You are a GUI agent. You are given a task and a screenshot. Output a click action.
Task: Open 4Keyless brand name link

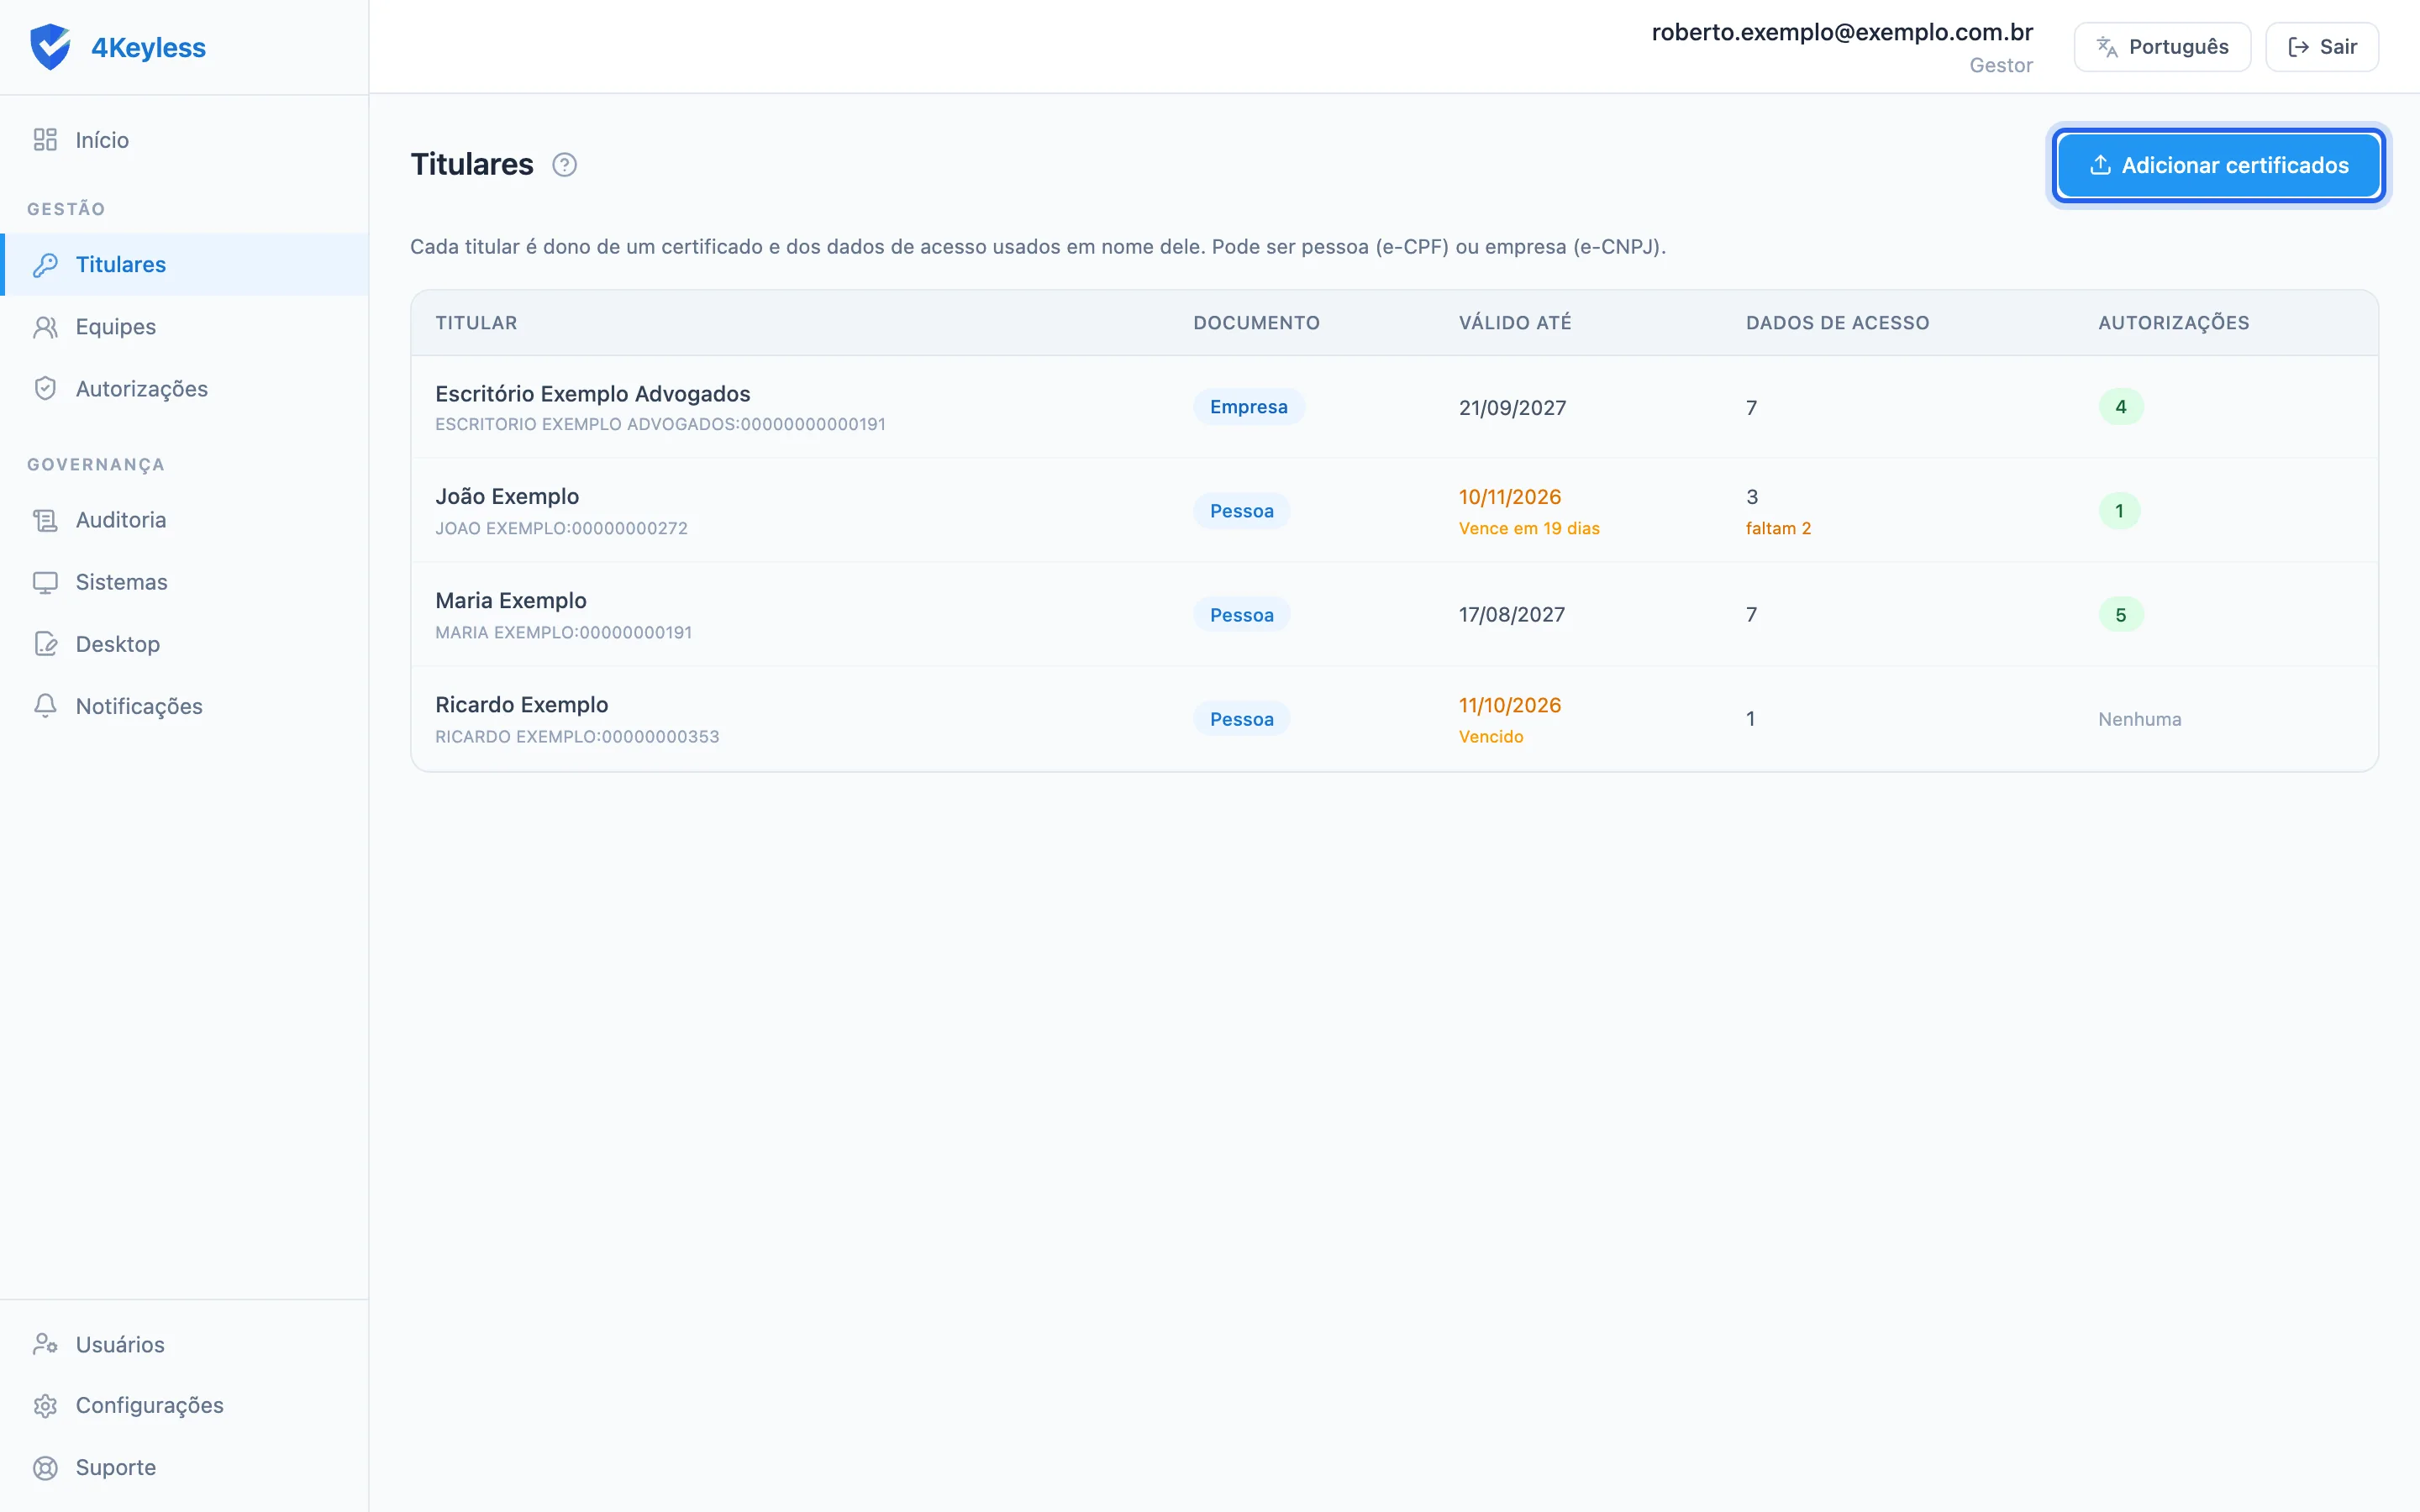pos(148,48)
